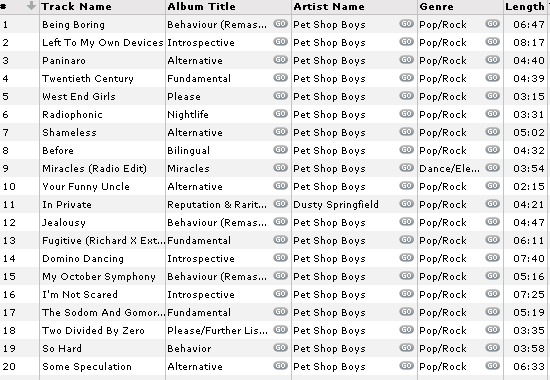The image size is (550, 380).
Task: Sort by Artist Name column header
Action: [329, 7]
